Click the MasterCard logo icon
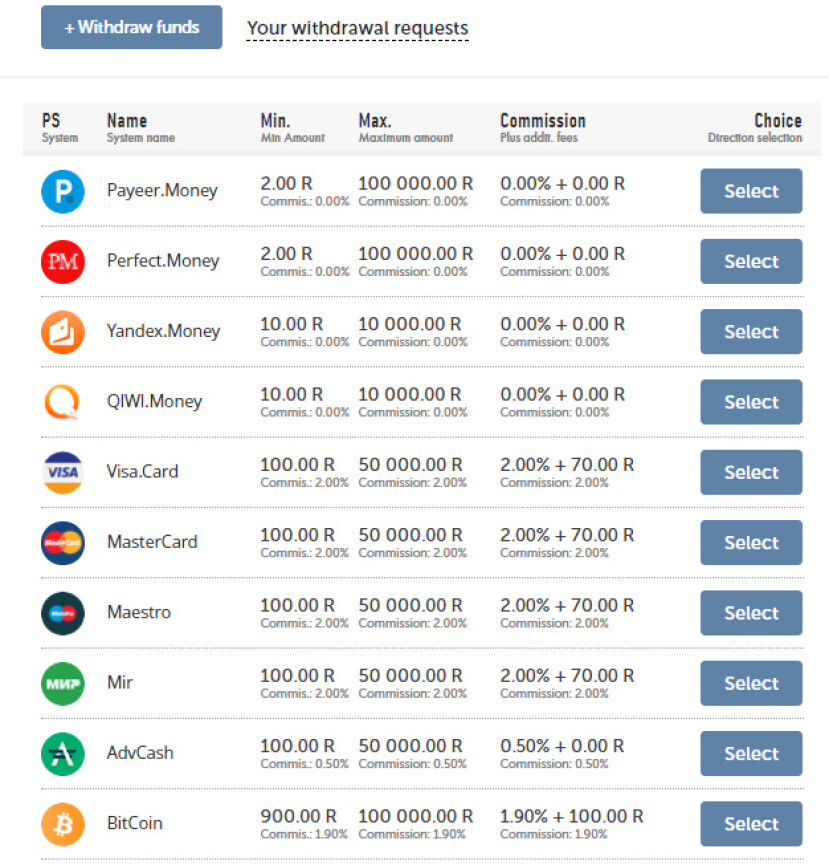Image resolution: width=829 pixels, height=865 pixels. point(63,543)
